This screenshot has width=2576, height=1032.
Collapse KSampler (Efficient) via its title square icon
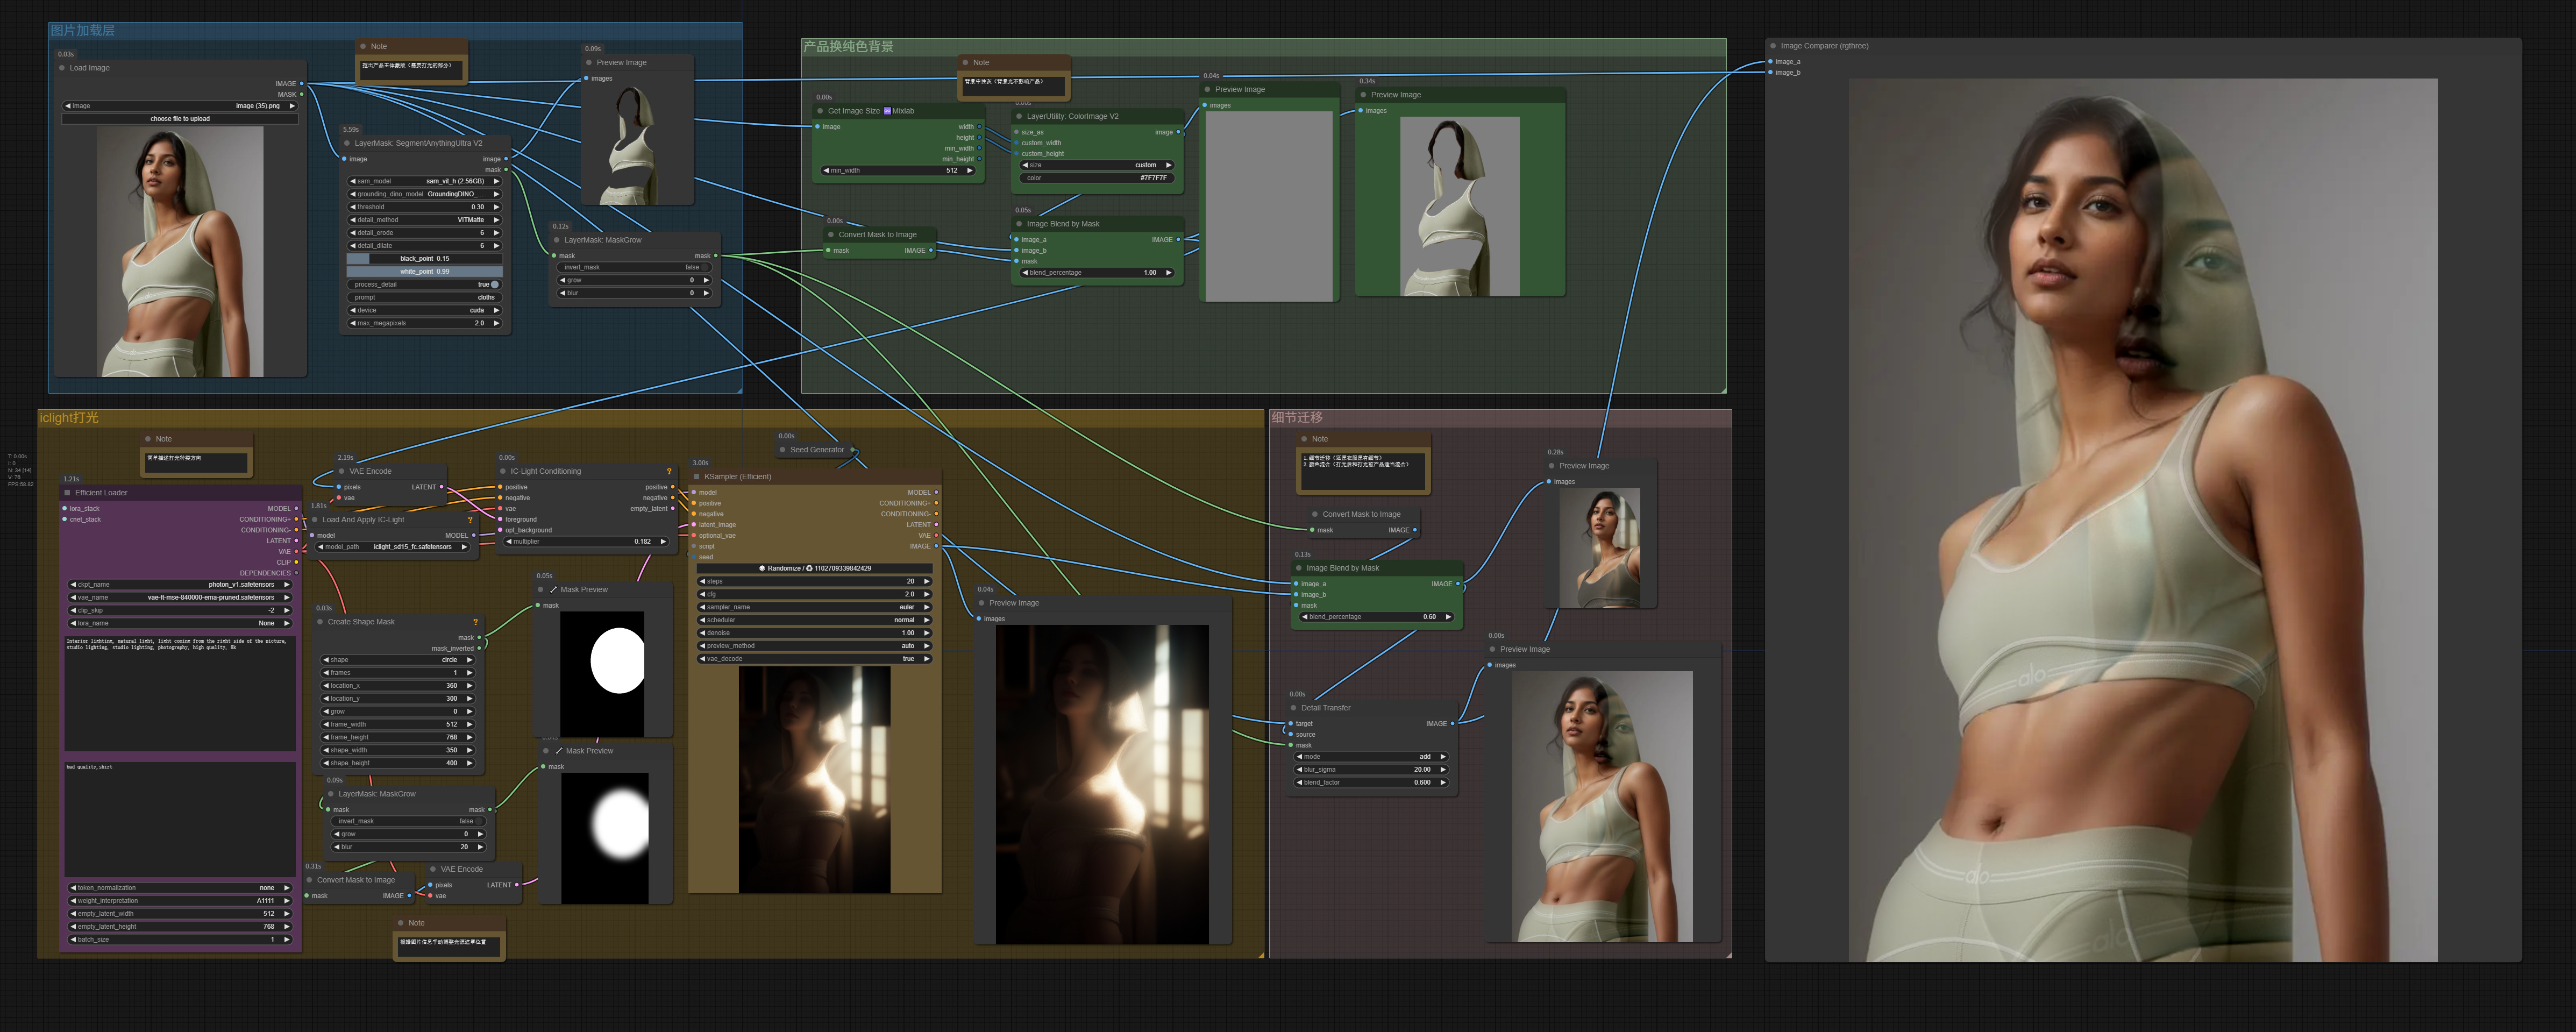pyautogui.click(x=697, y=476)
